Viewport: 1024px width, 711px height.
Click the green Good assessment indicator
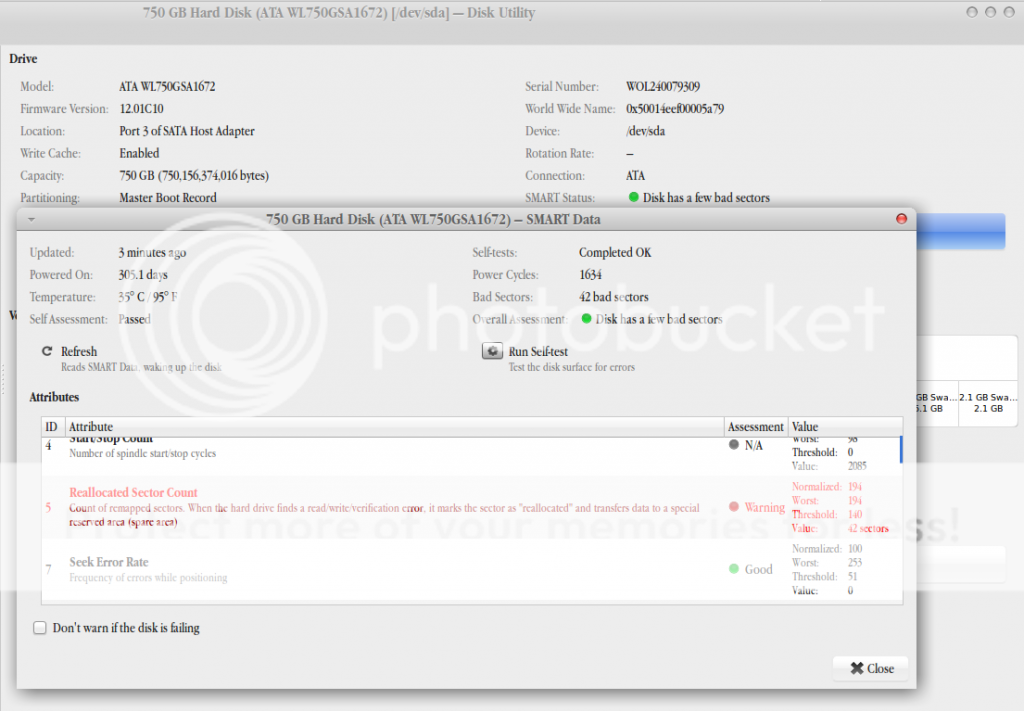coord(734,569)
